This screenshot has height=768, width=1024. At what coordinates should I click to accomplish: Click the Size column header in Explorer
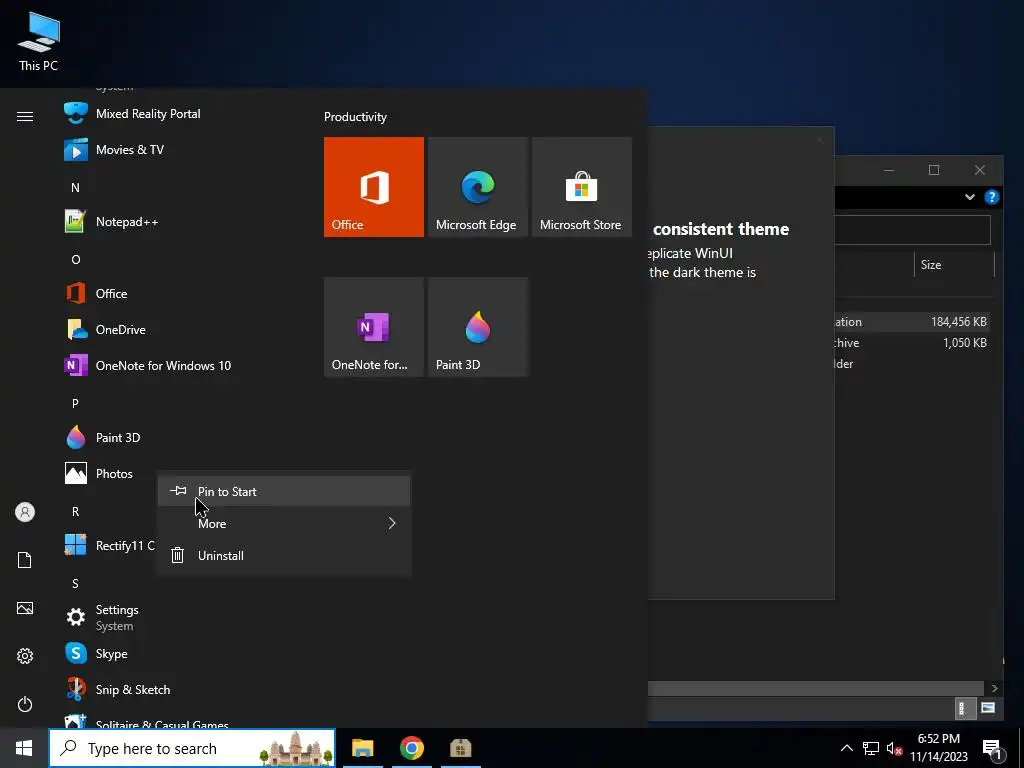[953, 264]
